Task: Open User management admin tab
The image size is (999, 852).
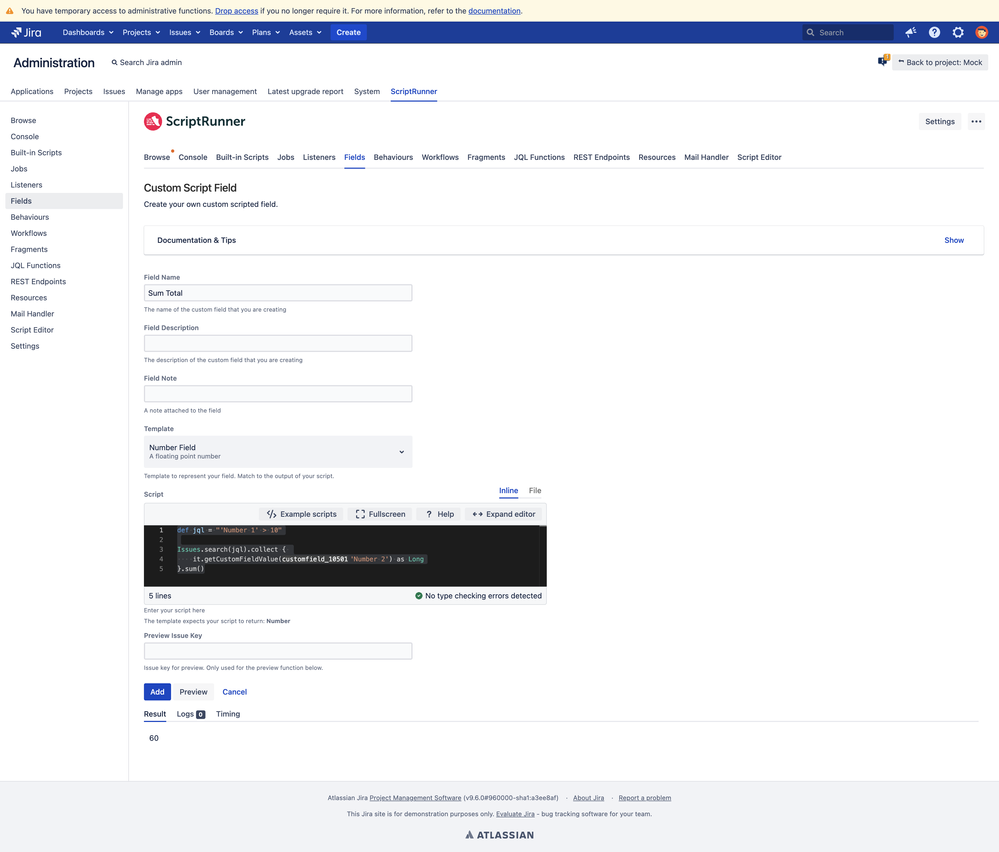Action: [225, 92]
